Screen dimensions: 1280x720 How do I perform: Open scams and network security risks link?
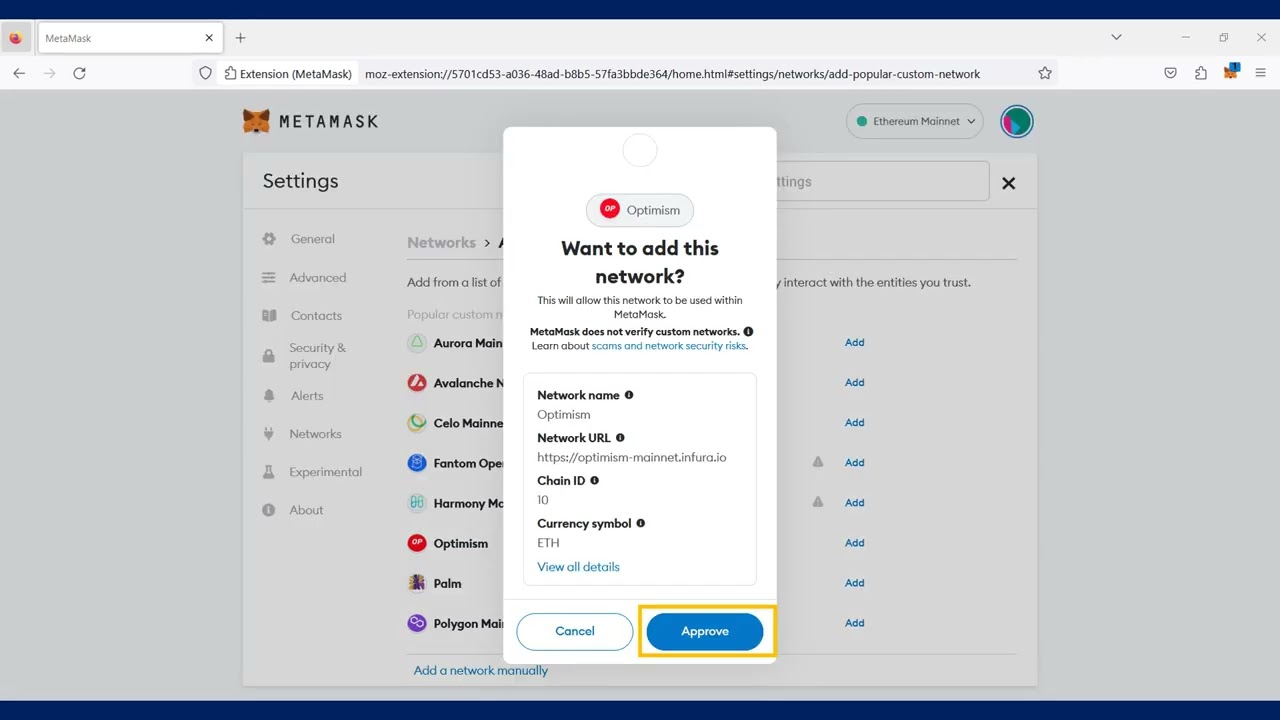(x=668, y=346)
